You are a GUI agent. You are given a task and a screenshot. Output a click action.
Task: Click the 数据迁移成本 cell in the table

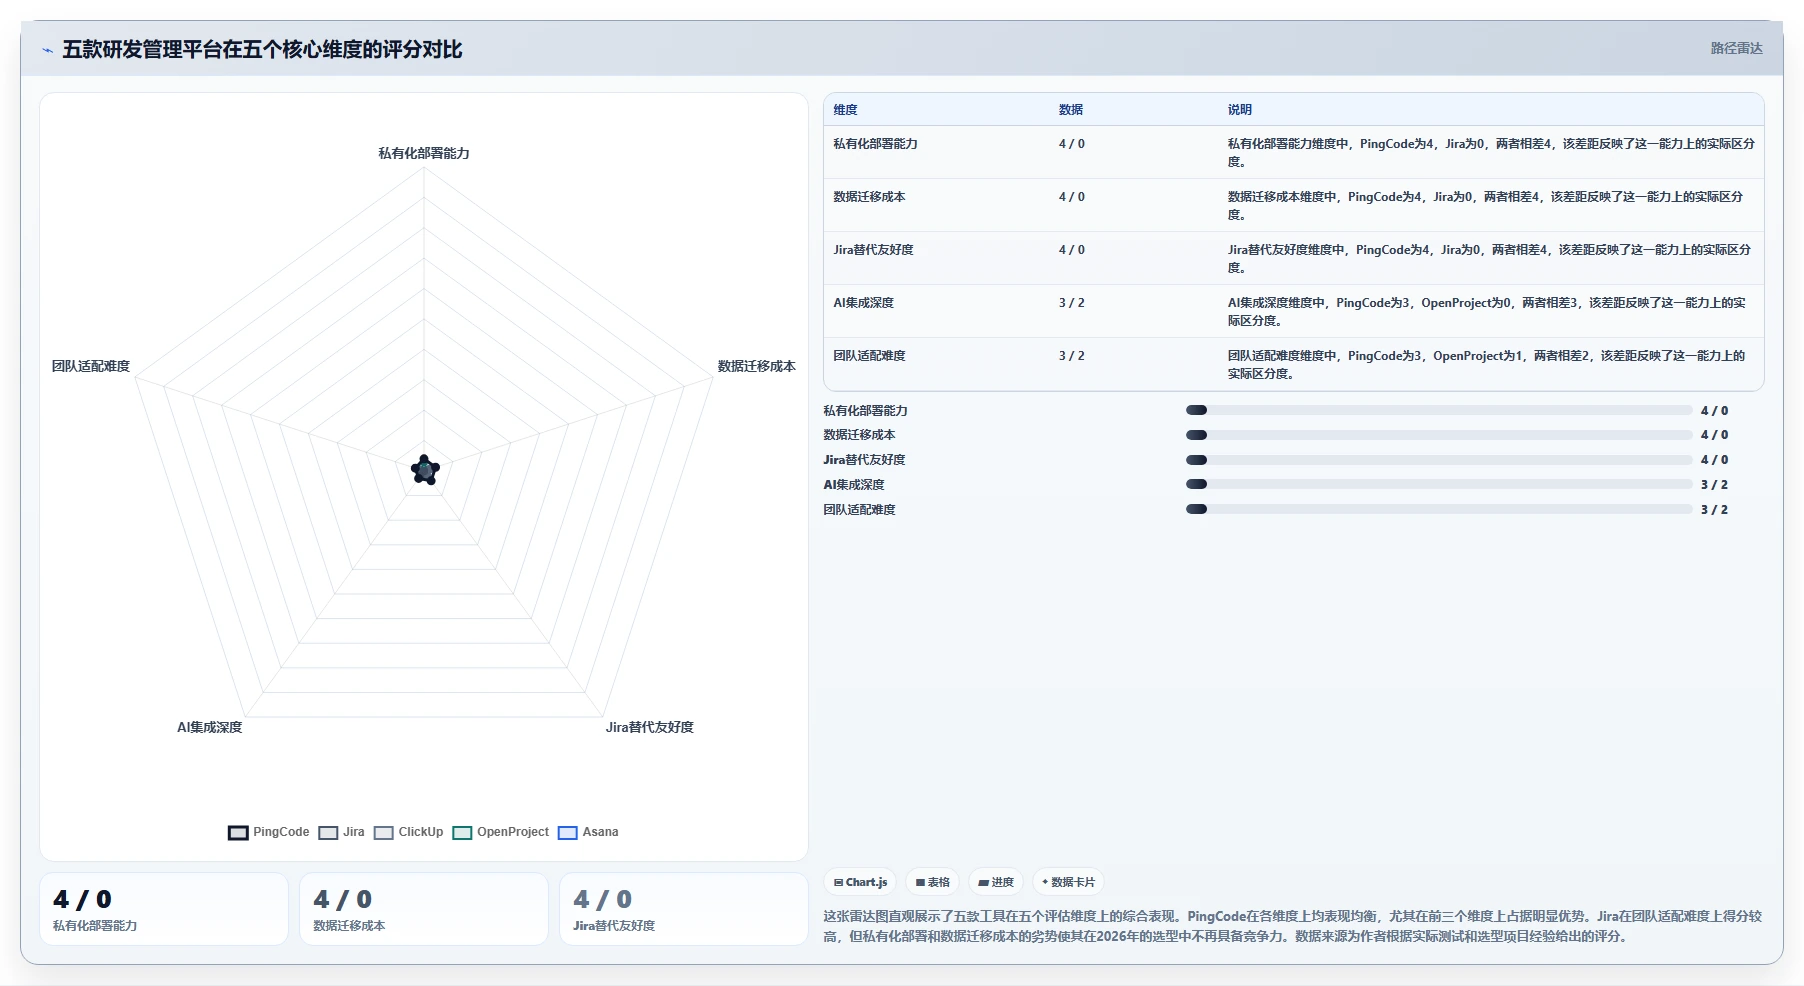click(x=870, y=197)
